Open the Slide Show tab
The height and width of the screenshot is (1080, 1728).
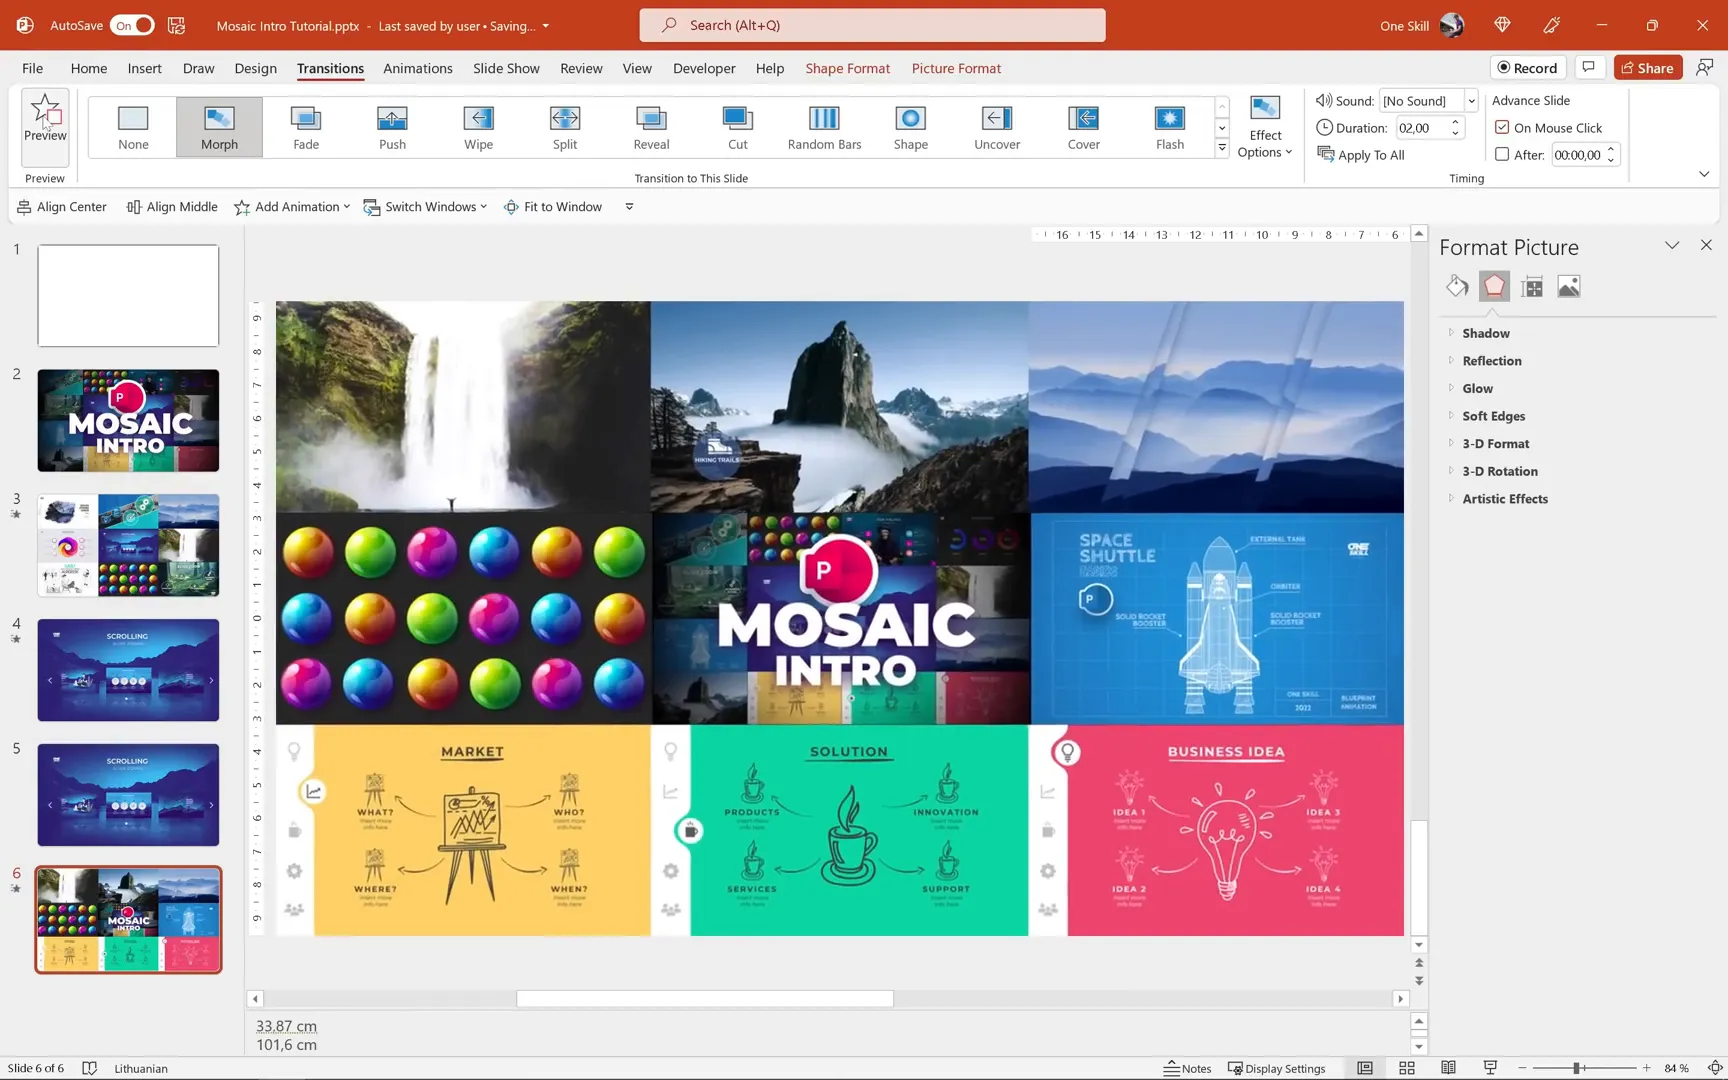[x=506, y=68]
